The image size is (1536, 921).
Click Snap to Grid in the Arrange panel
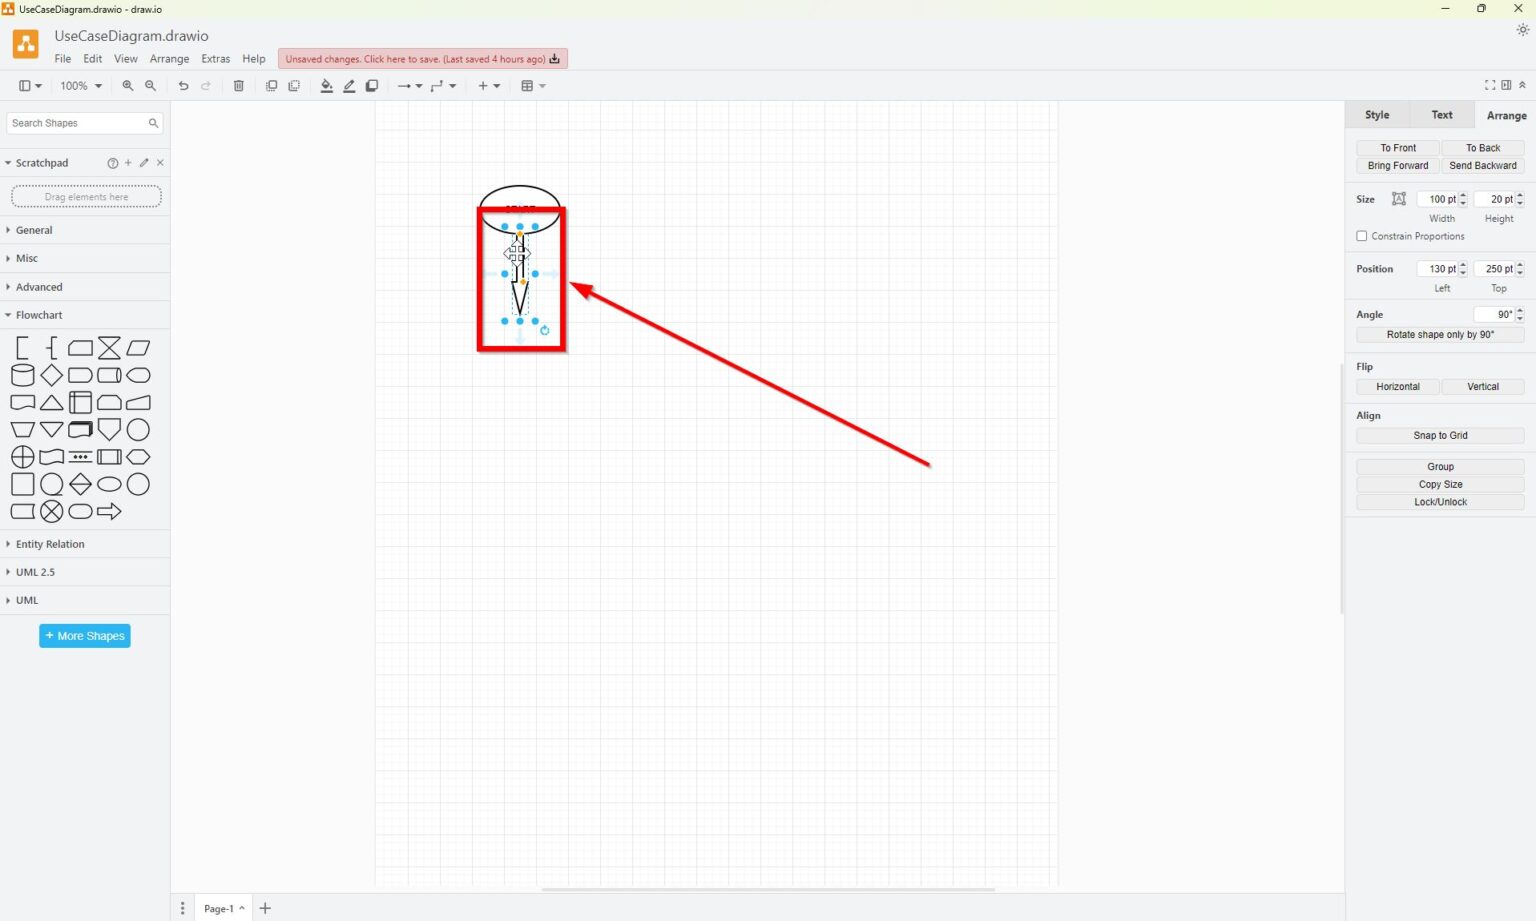coord(1439,435)
